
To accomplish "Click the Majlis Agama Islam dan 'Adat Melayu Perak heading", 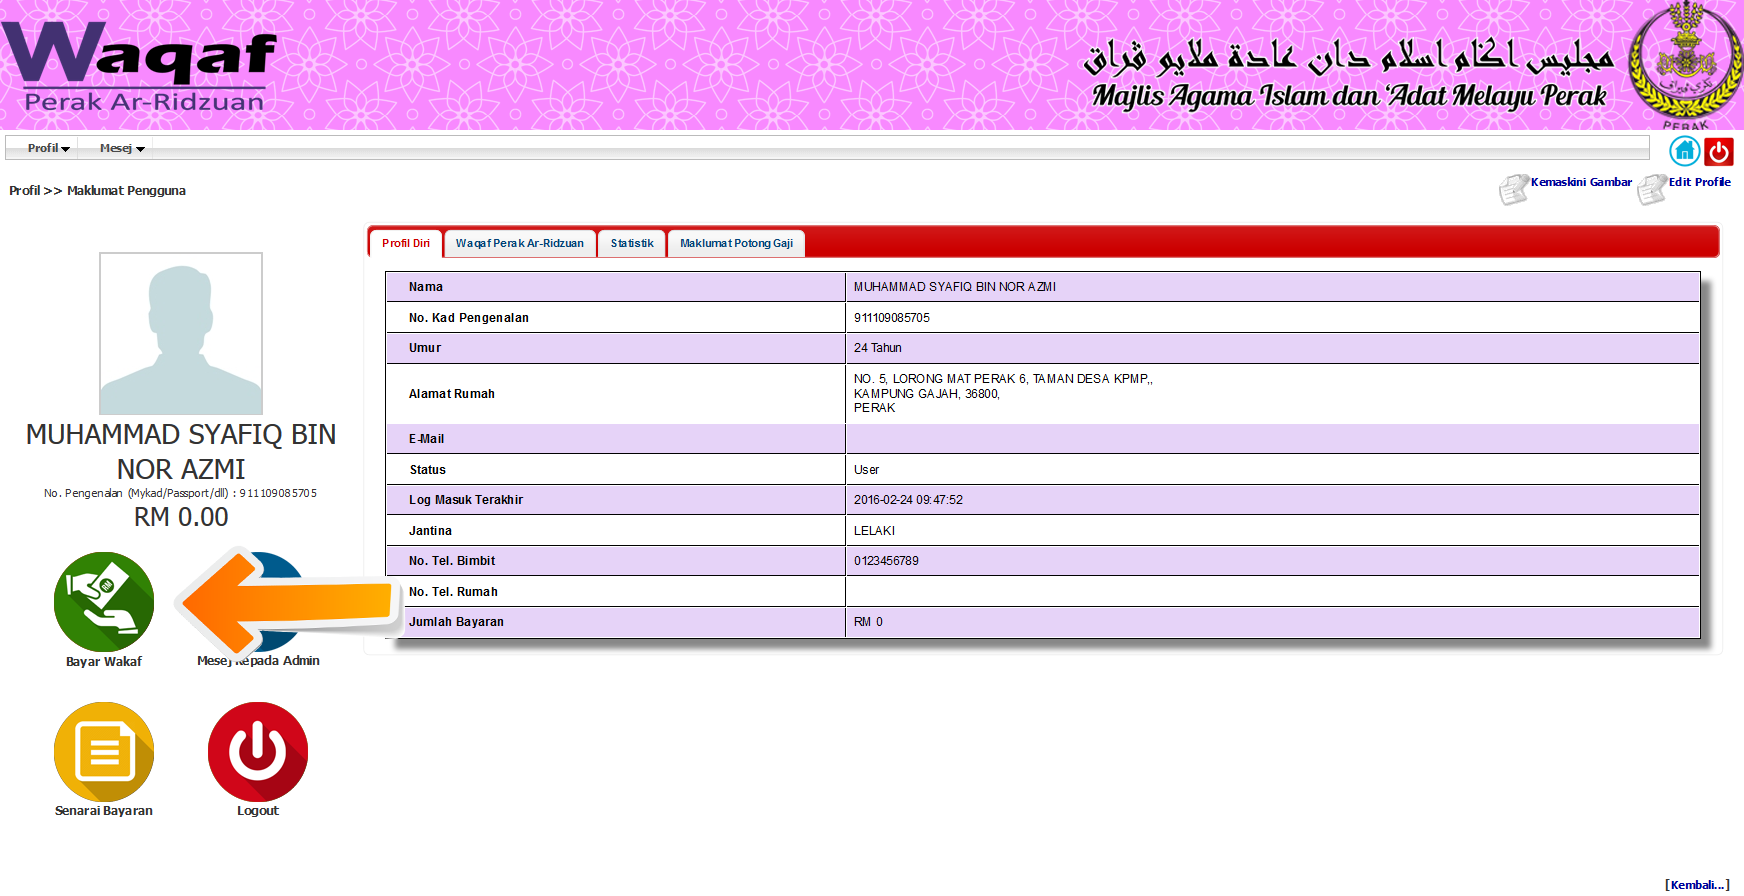I will click(1349, 96).
